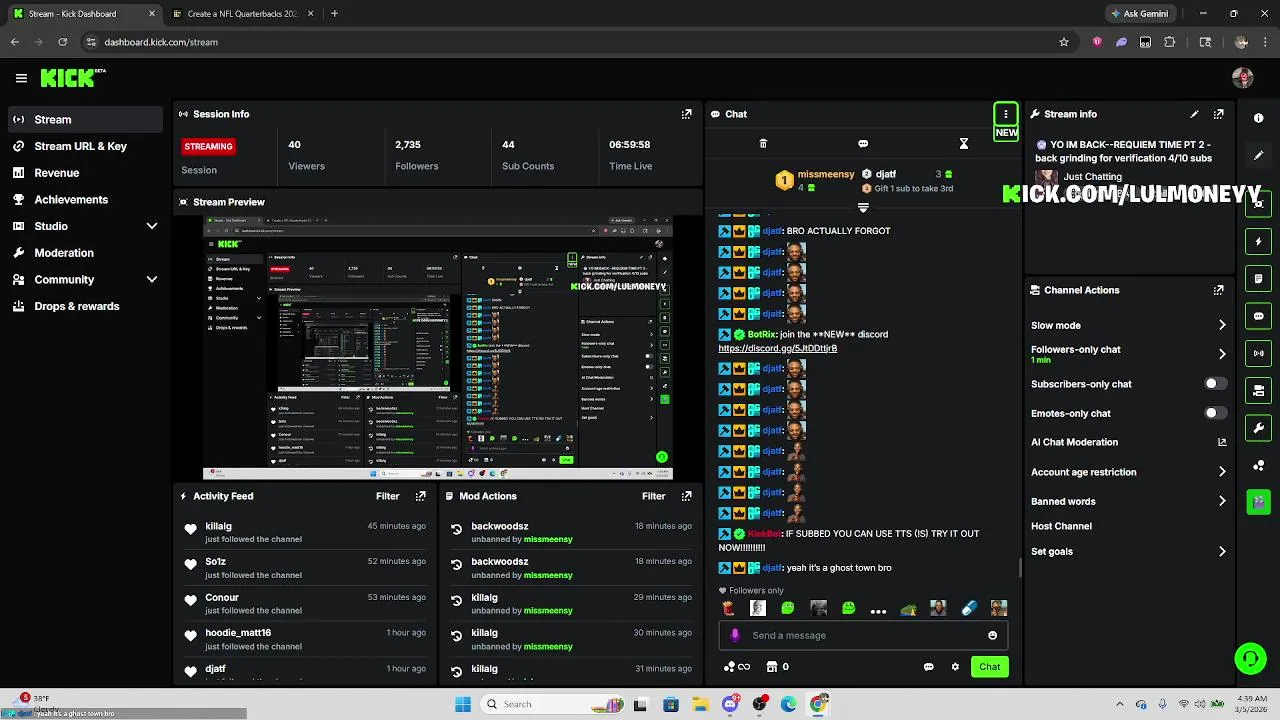Open the AI Chat Moderation external link icon

[1222, 442]
